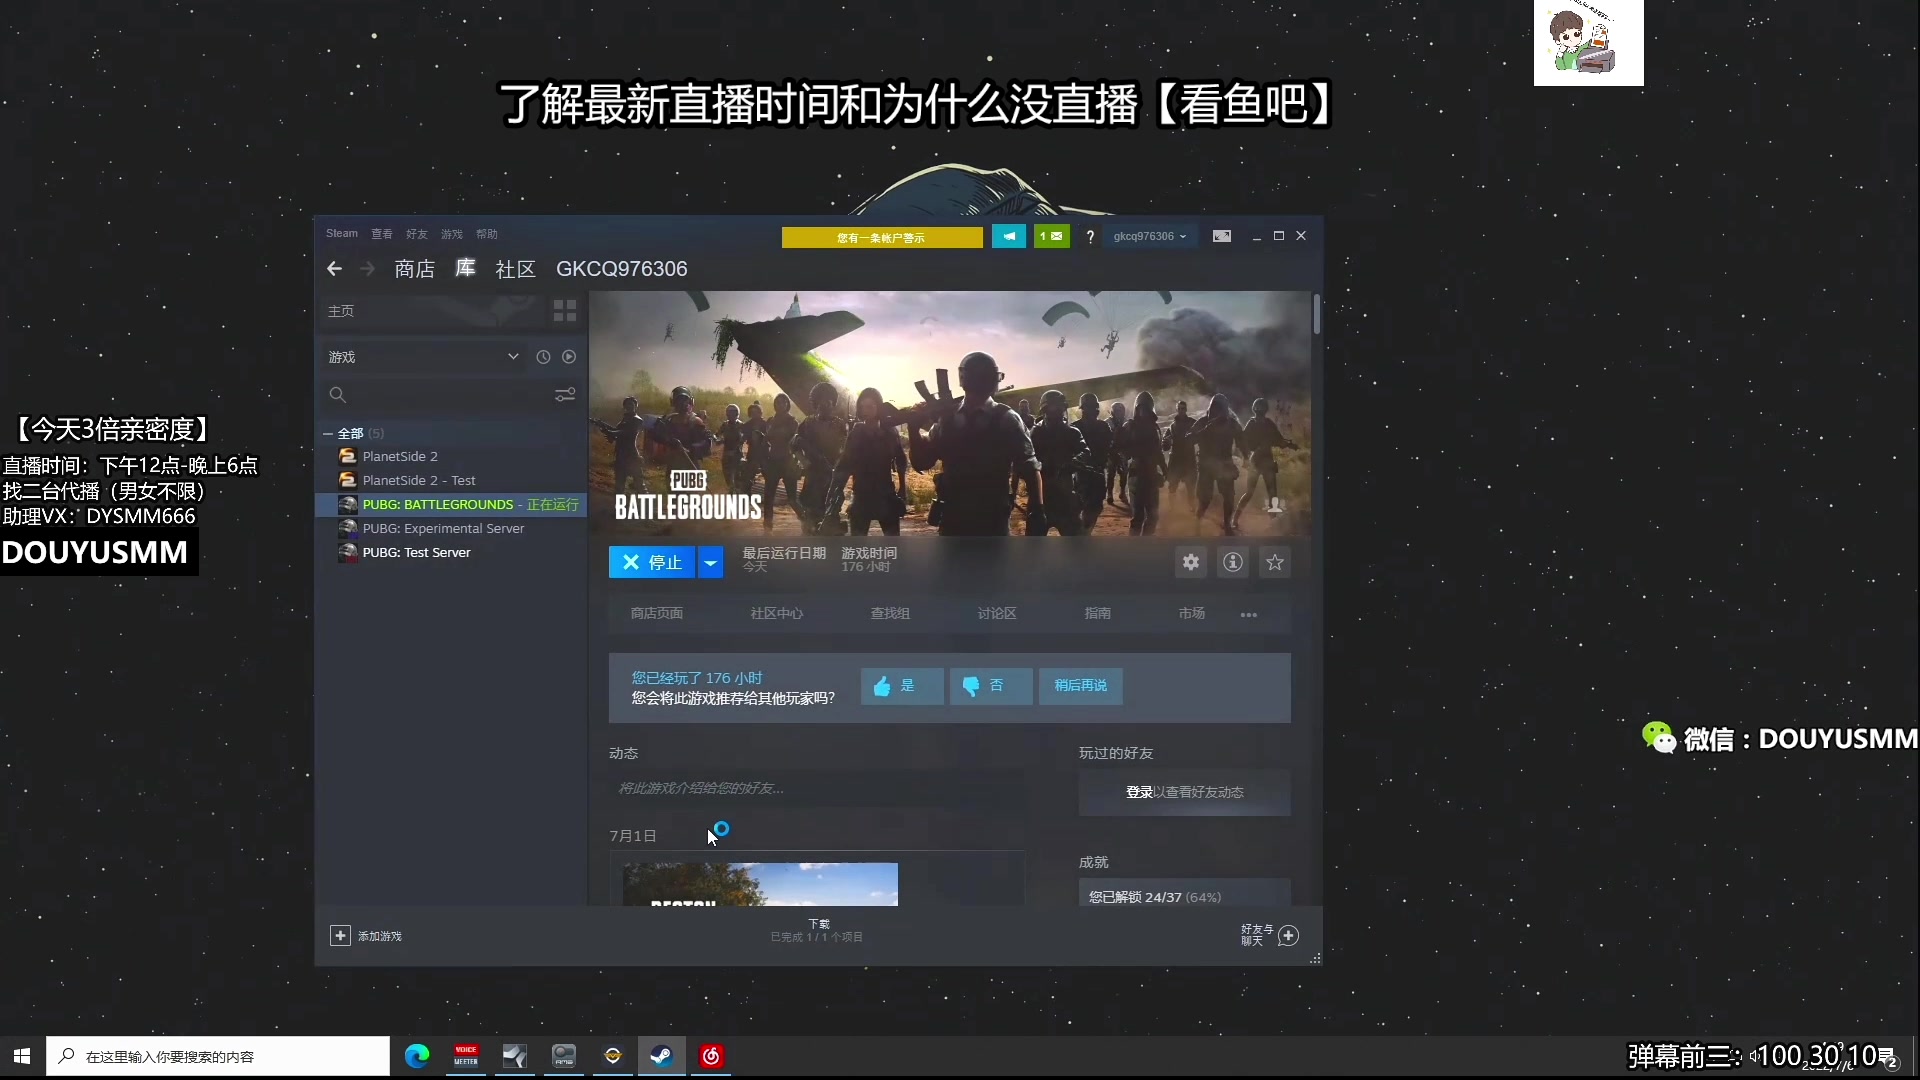Open the 游戏 menu in the menu bar
This screenshot has height=1080, width=1920.
pyautogui.click(x=452, y=234)
